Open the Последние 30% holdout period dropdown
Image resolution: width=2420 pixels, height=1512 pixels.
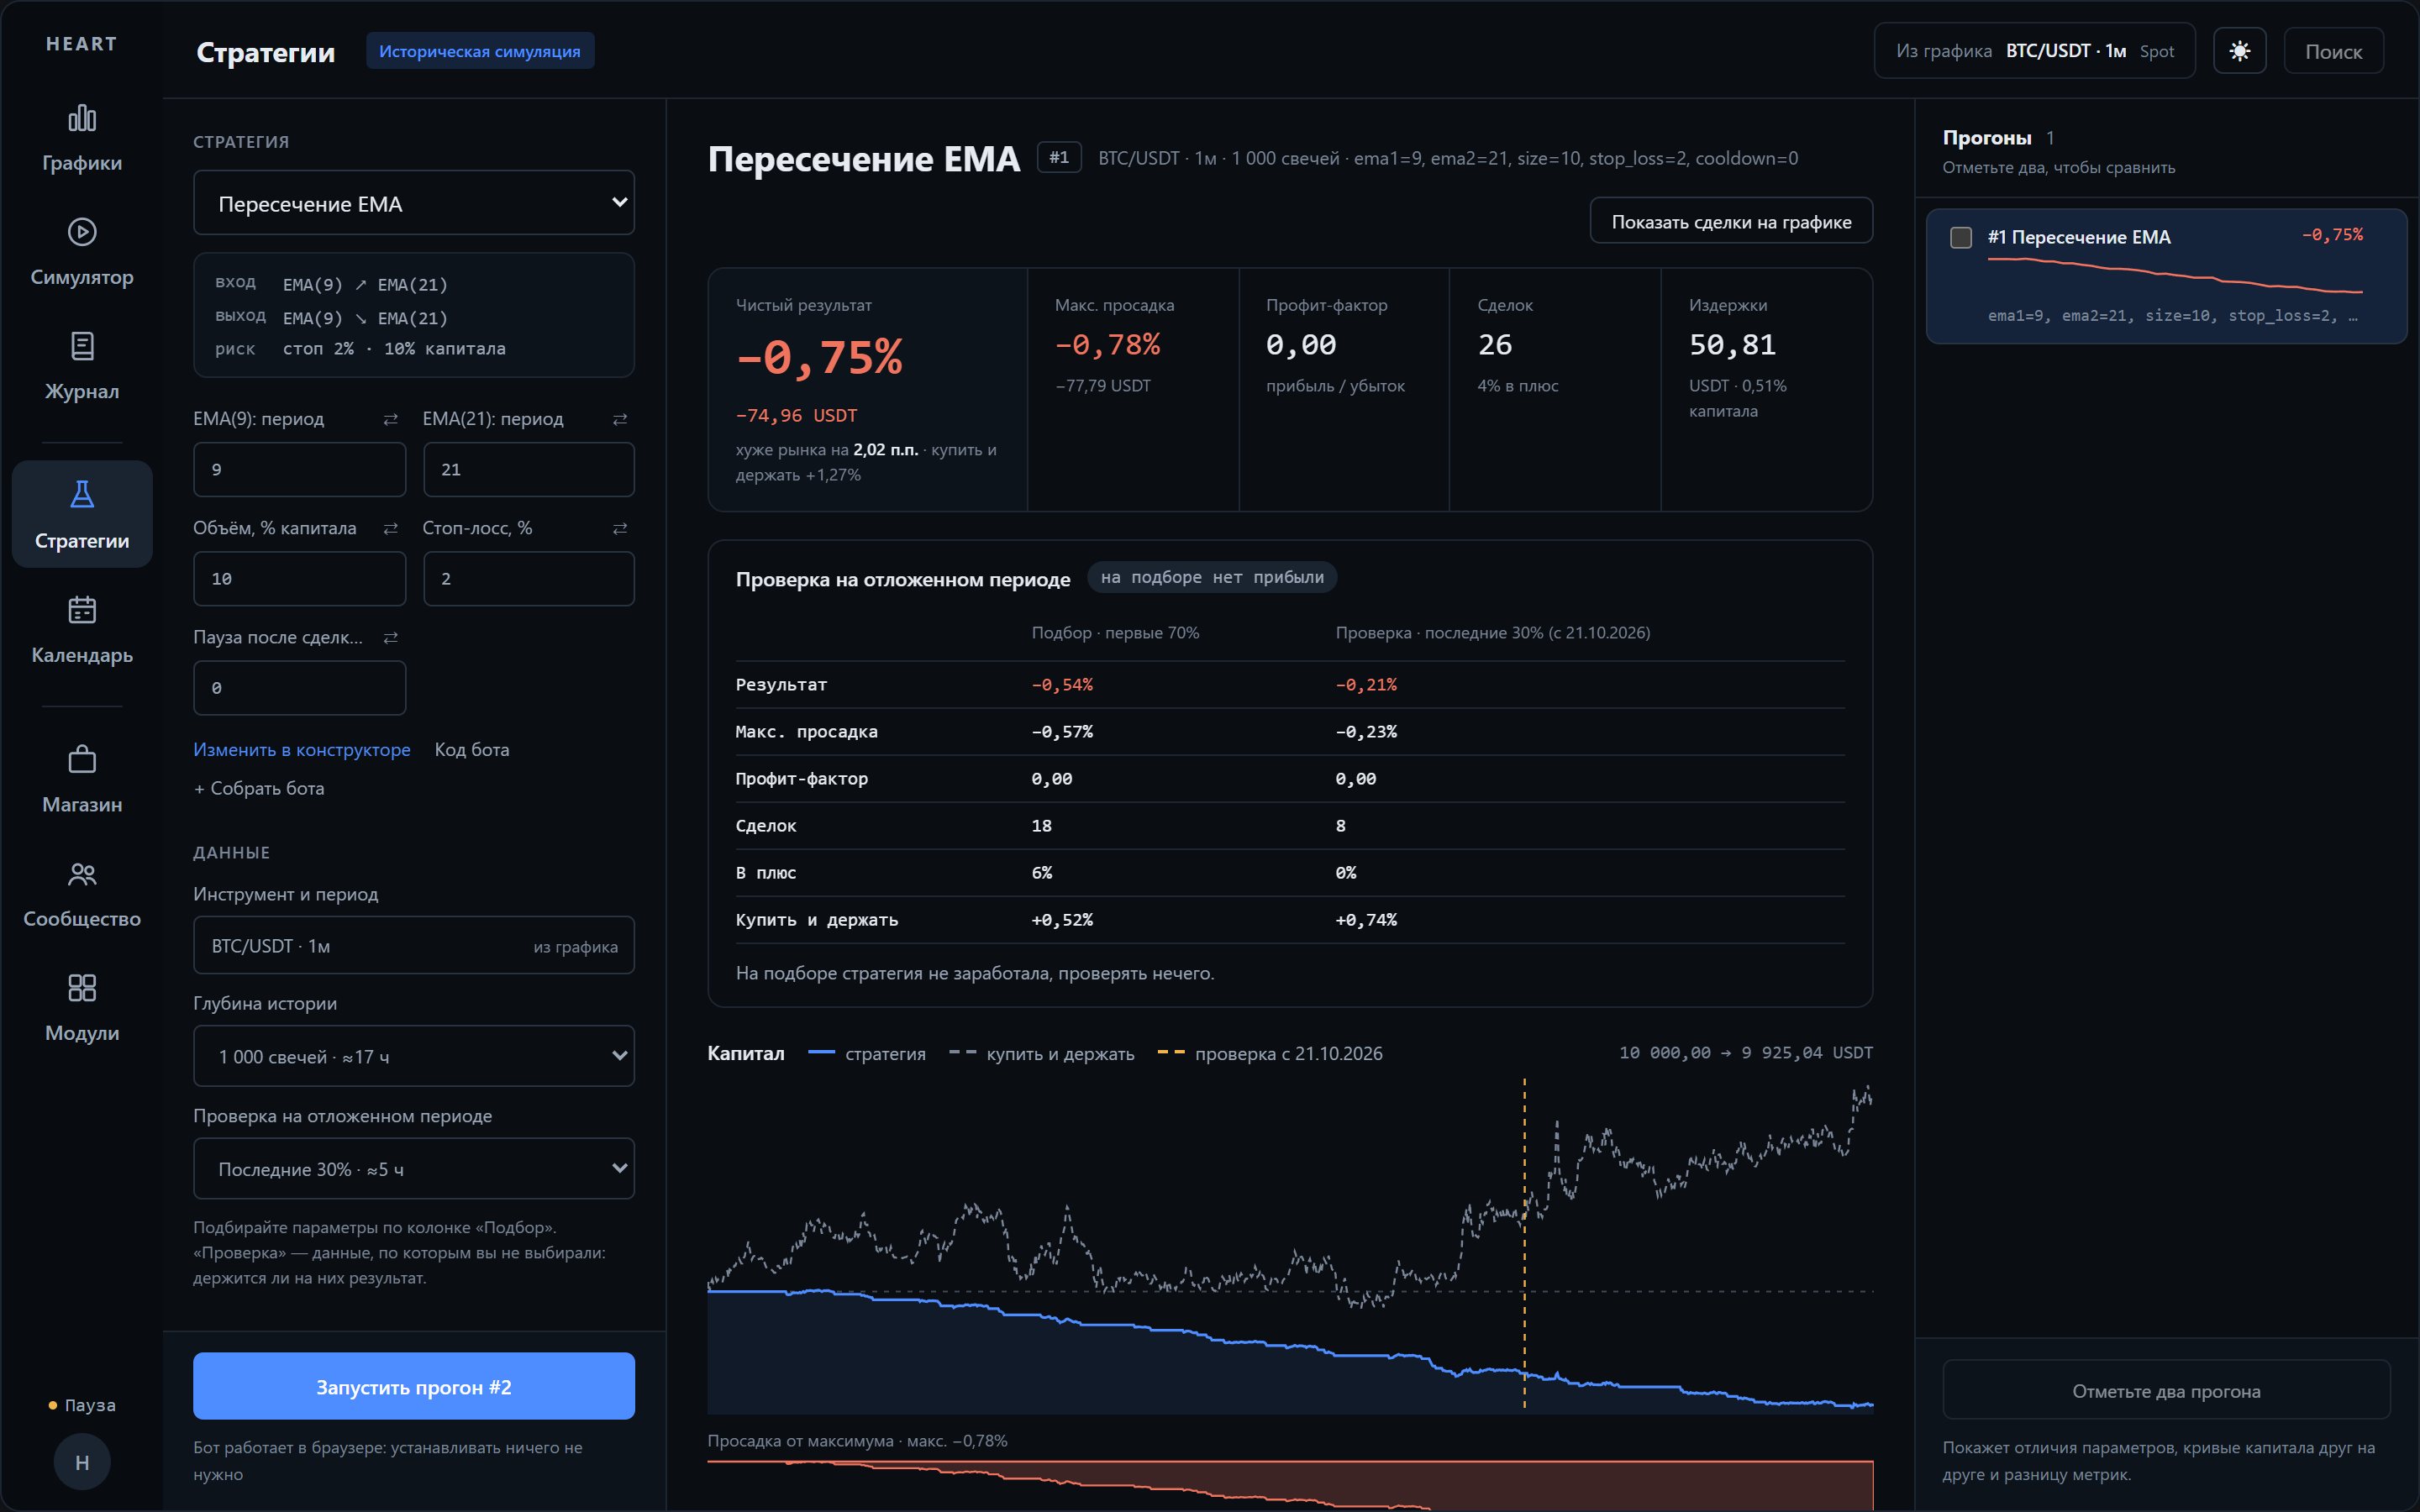[414, 1168]
